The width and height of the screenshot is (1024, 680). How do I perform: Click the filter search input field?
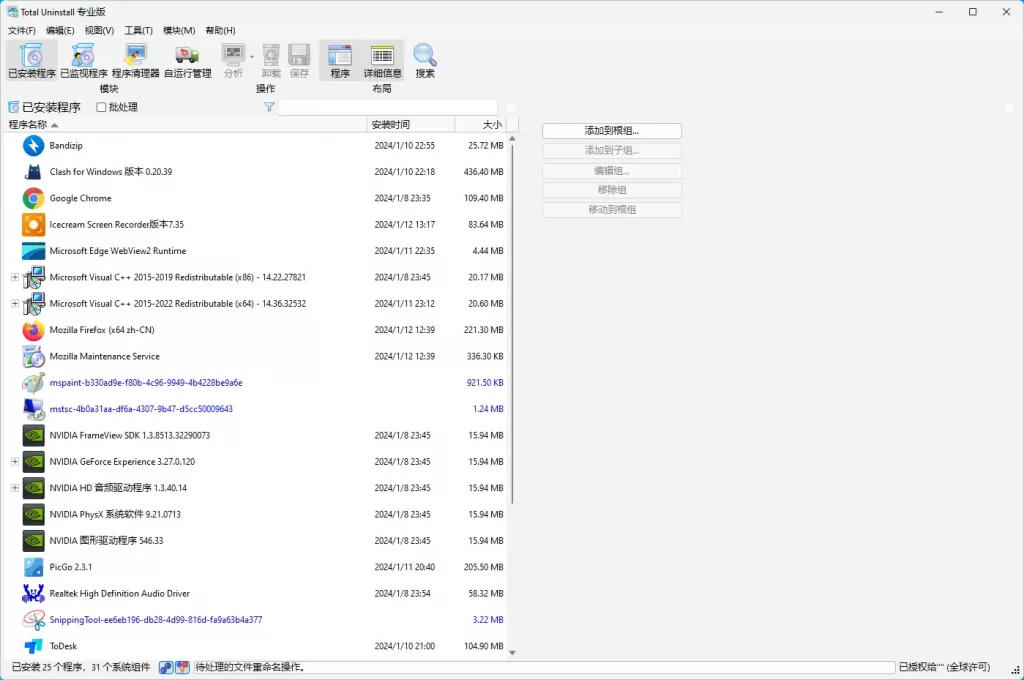click(x=388, y=107)
